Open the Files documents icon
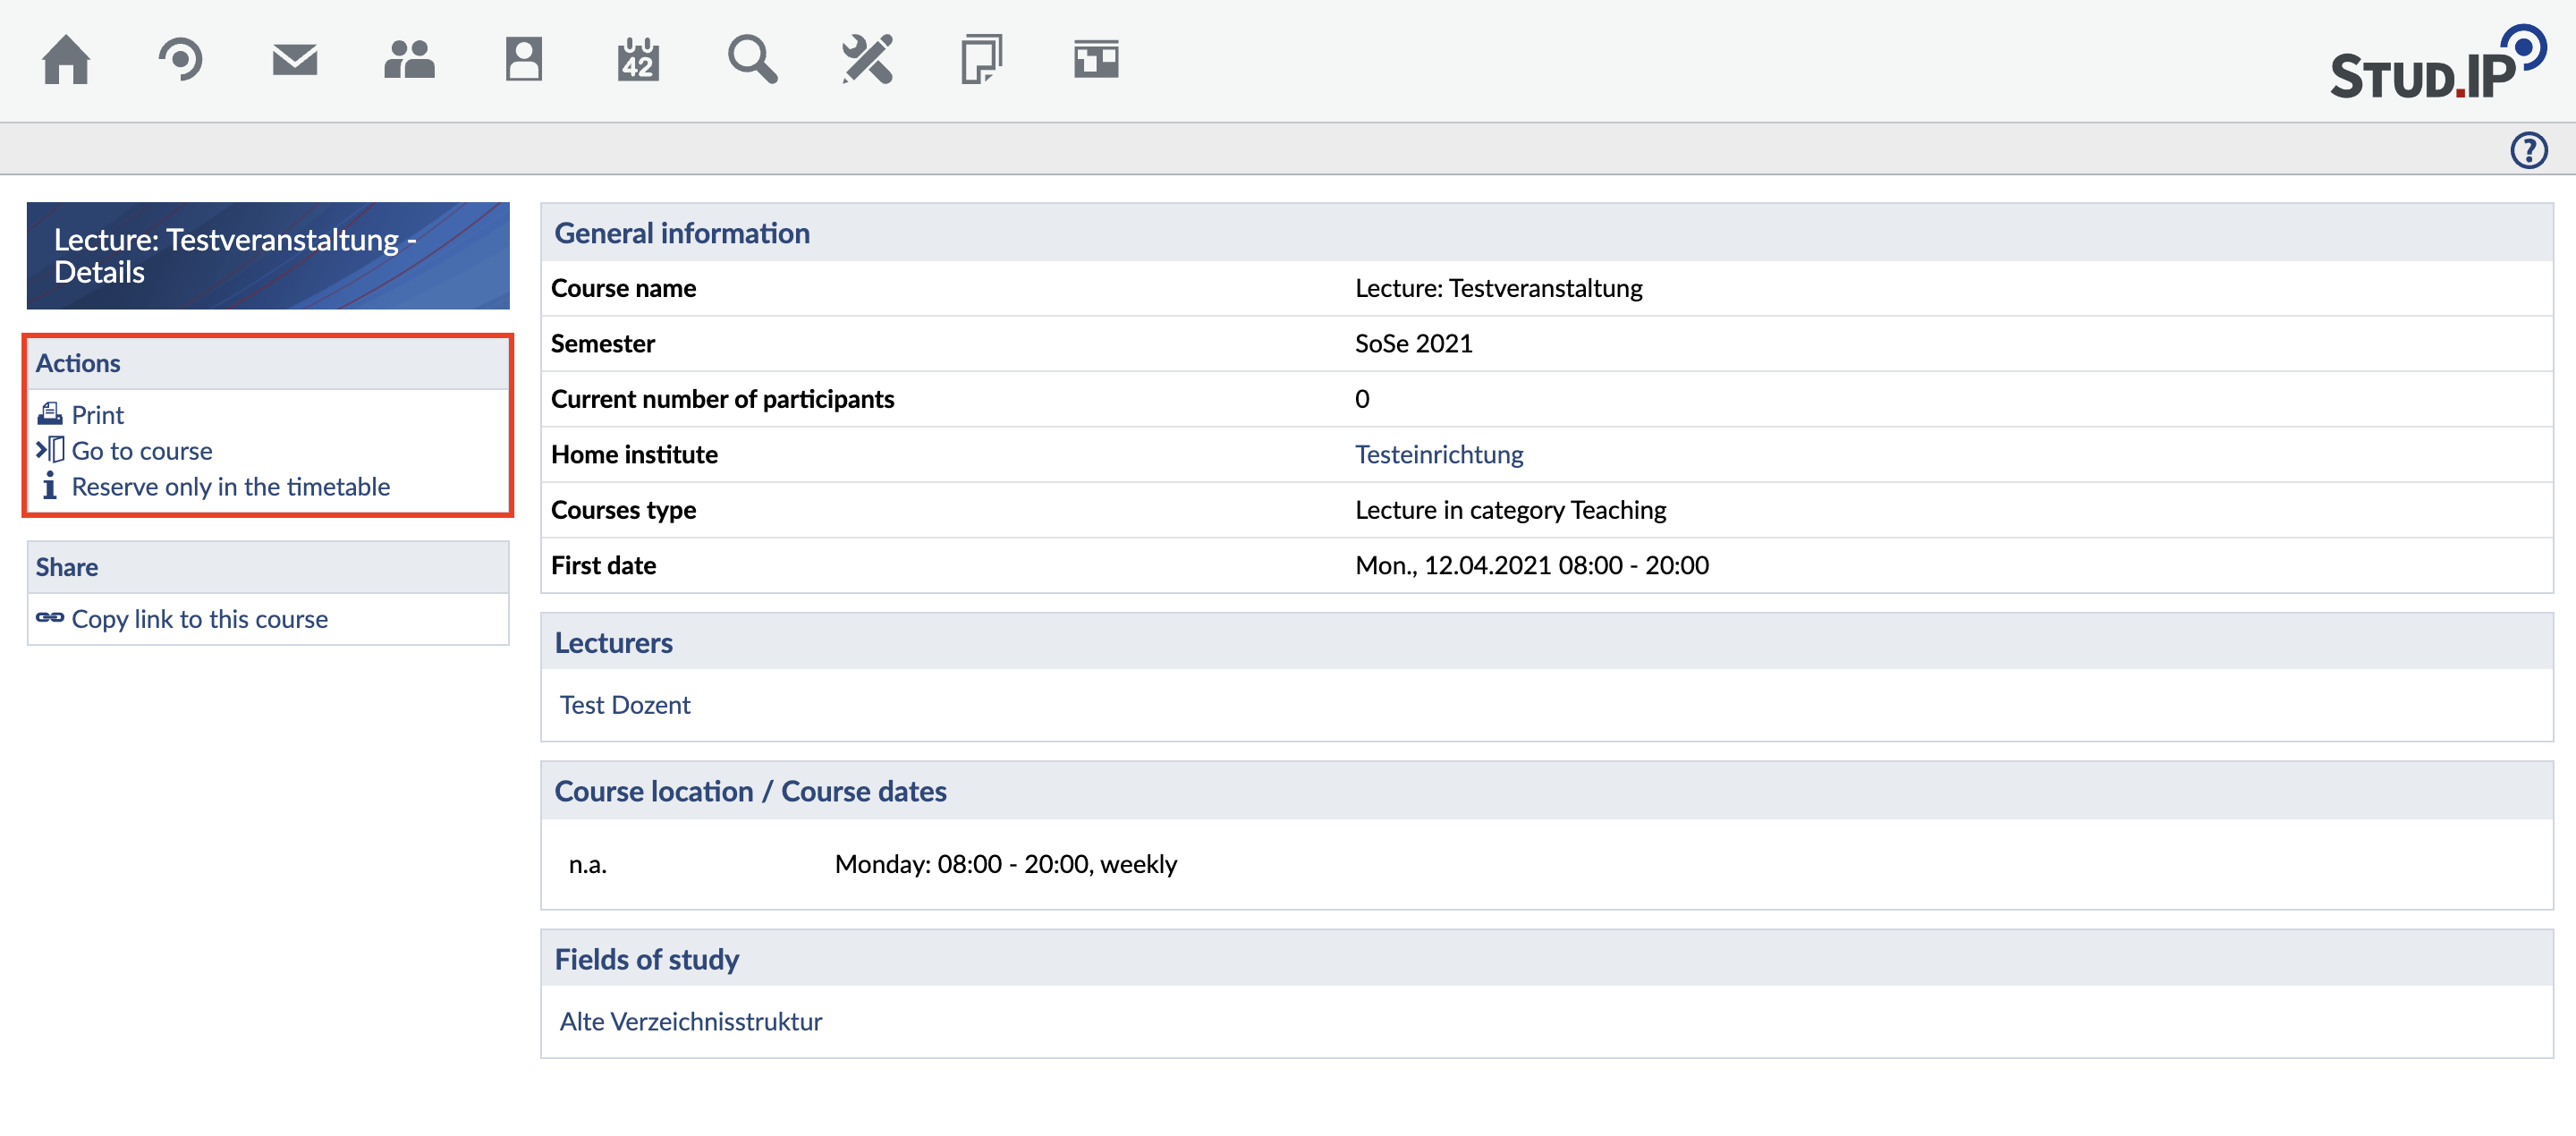Image resolution: width=2576 pixels, height=1136 pixels. coord(981,60)
